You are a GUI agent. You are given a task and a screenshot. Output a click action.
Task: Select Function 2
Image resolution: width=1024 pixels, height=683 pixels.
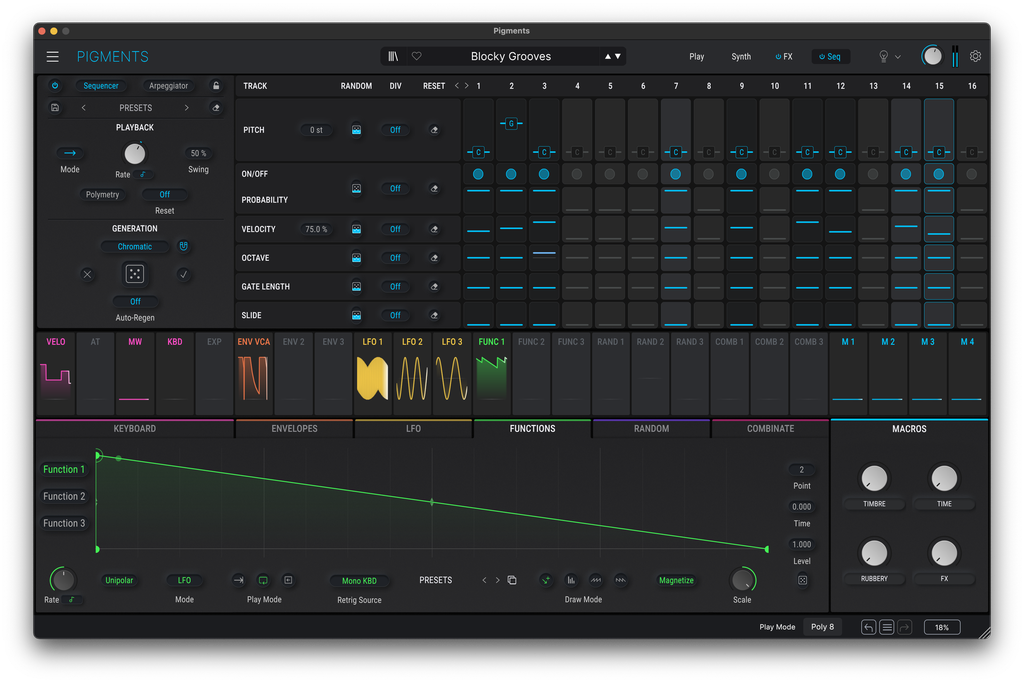pyautogui.click(x=64, y=496)
